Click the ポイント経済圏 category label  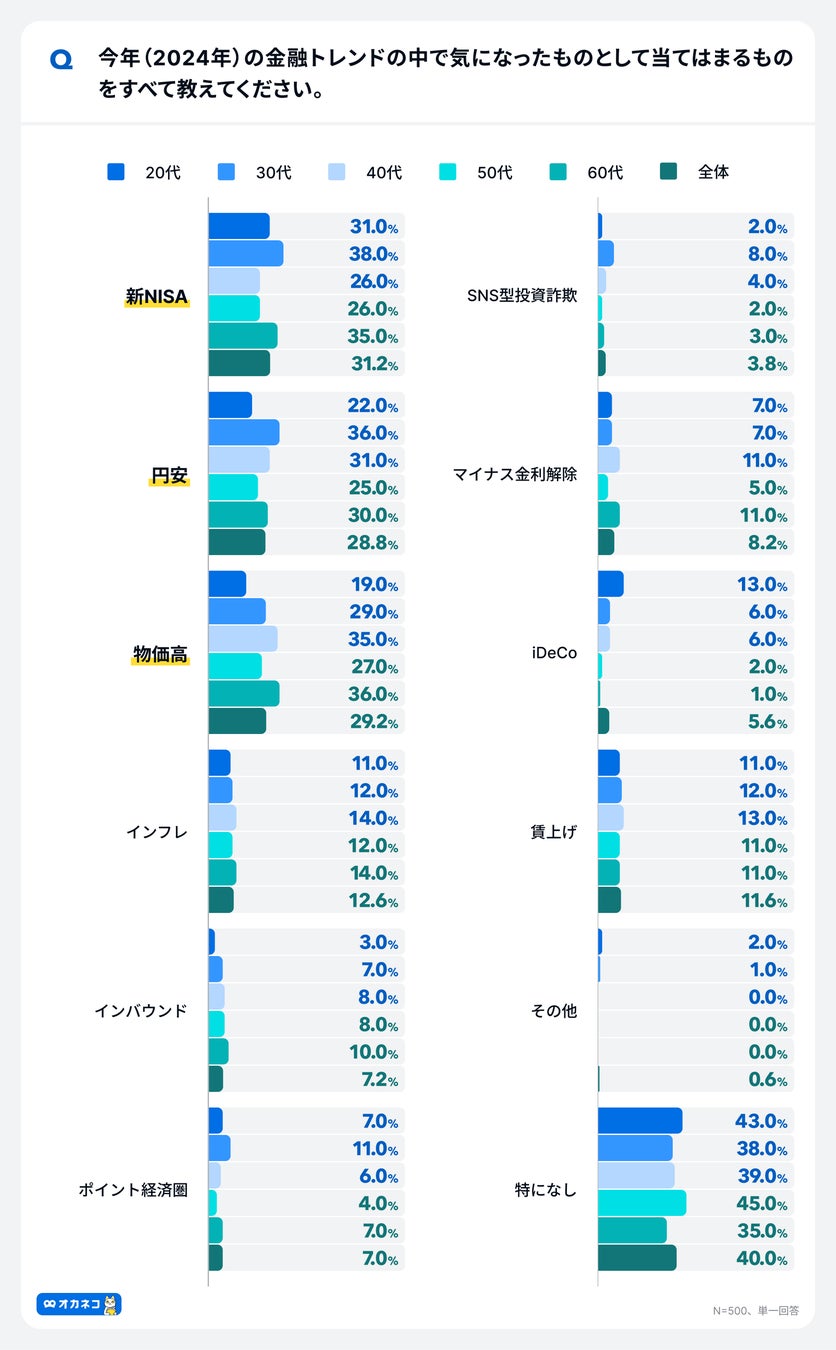(x=133, y=1190)
